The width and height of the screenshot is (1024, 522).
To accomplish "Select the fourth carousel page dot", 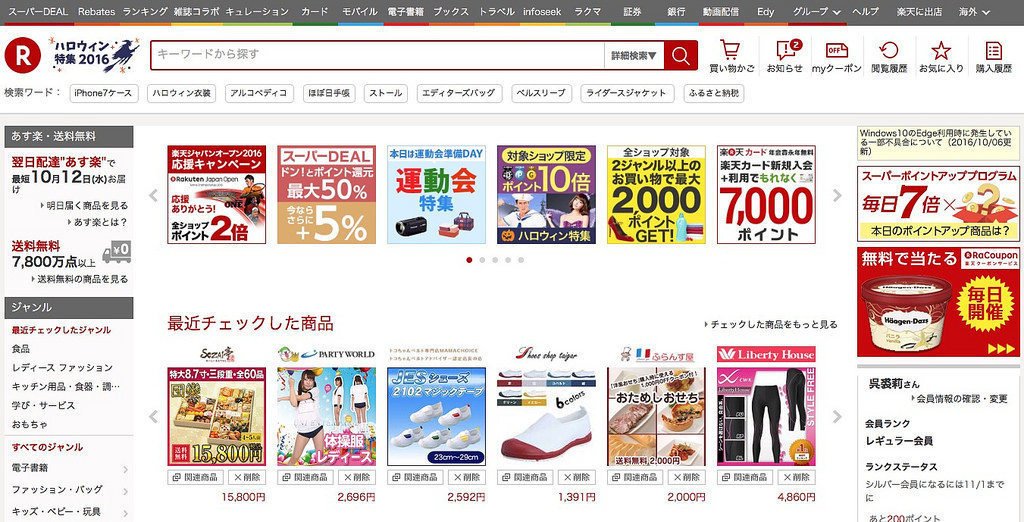I will 508,260.
